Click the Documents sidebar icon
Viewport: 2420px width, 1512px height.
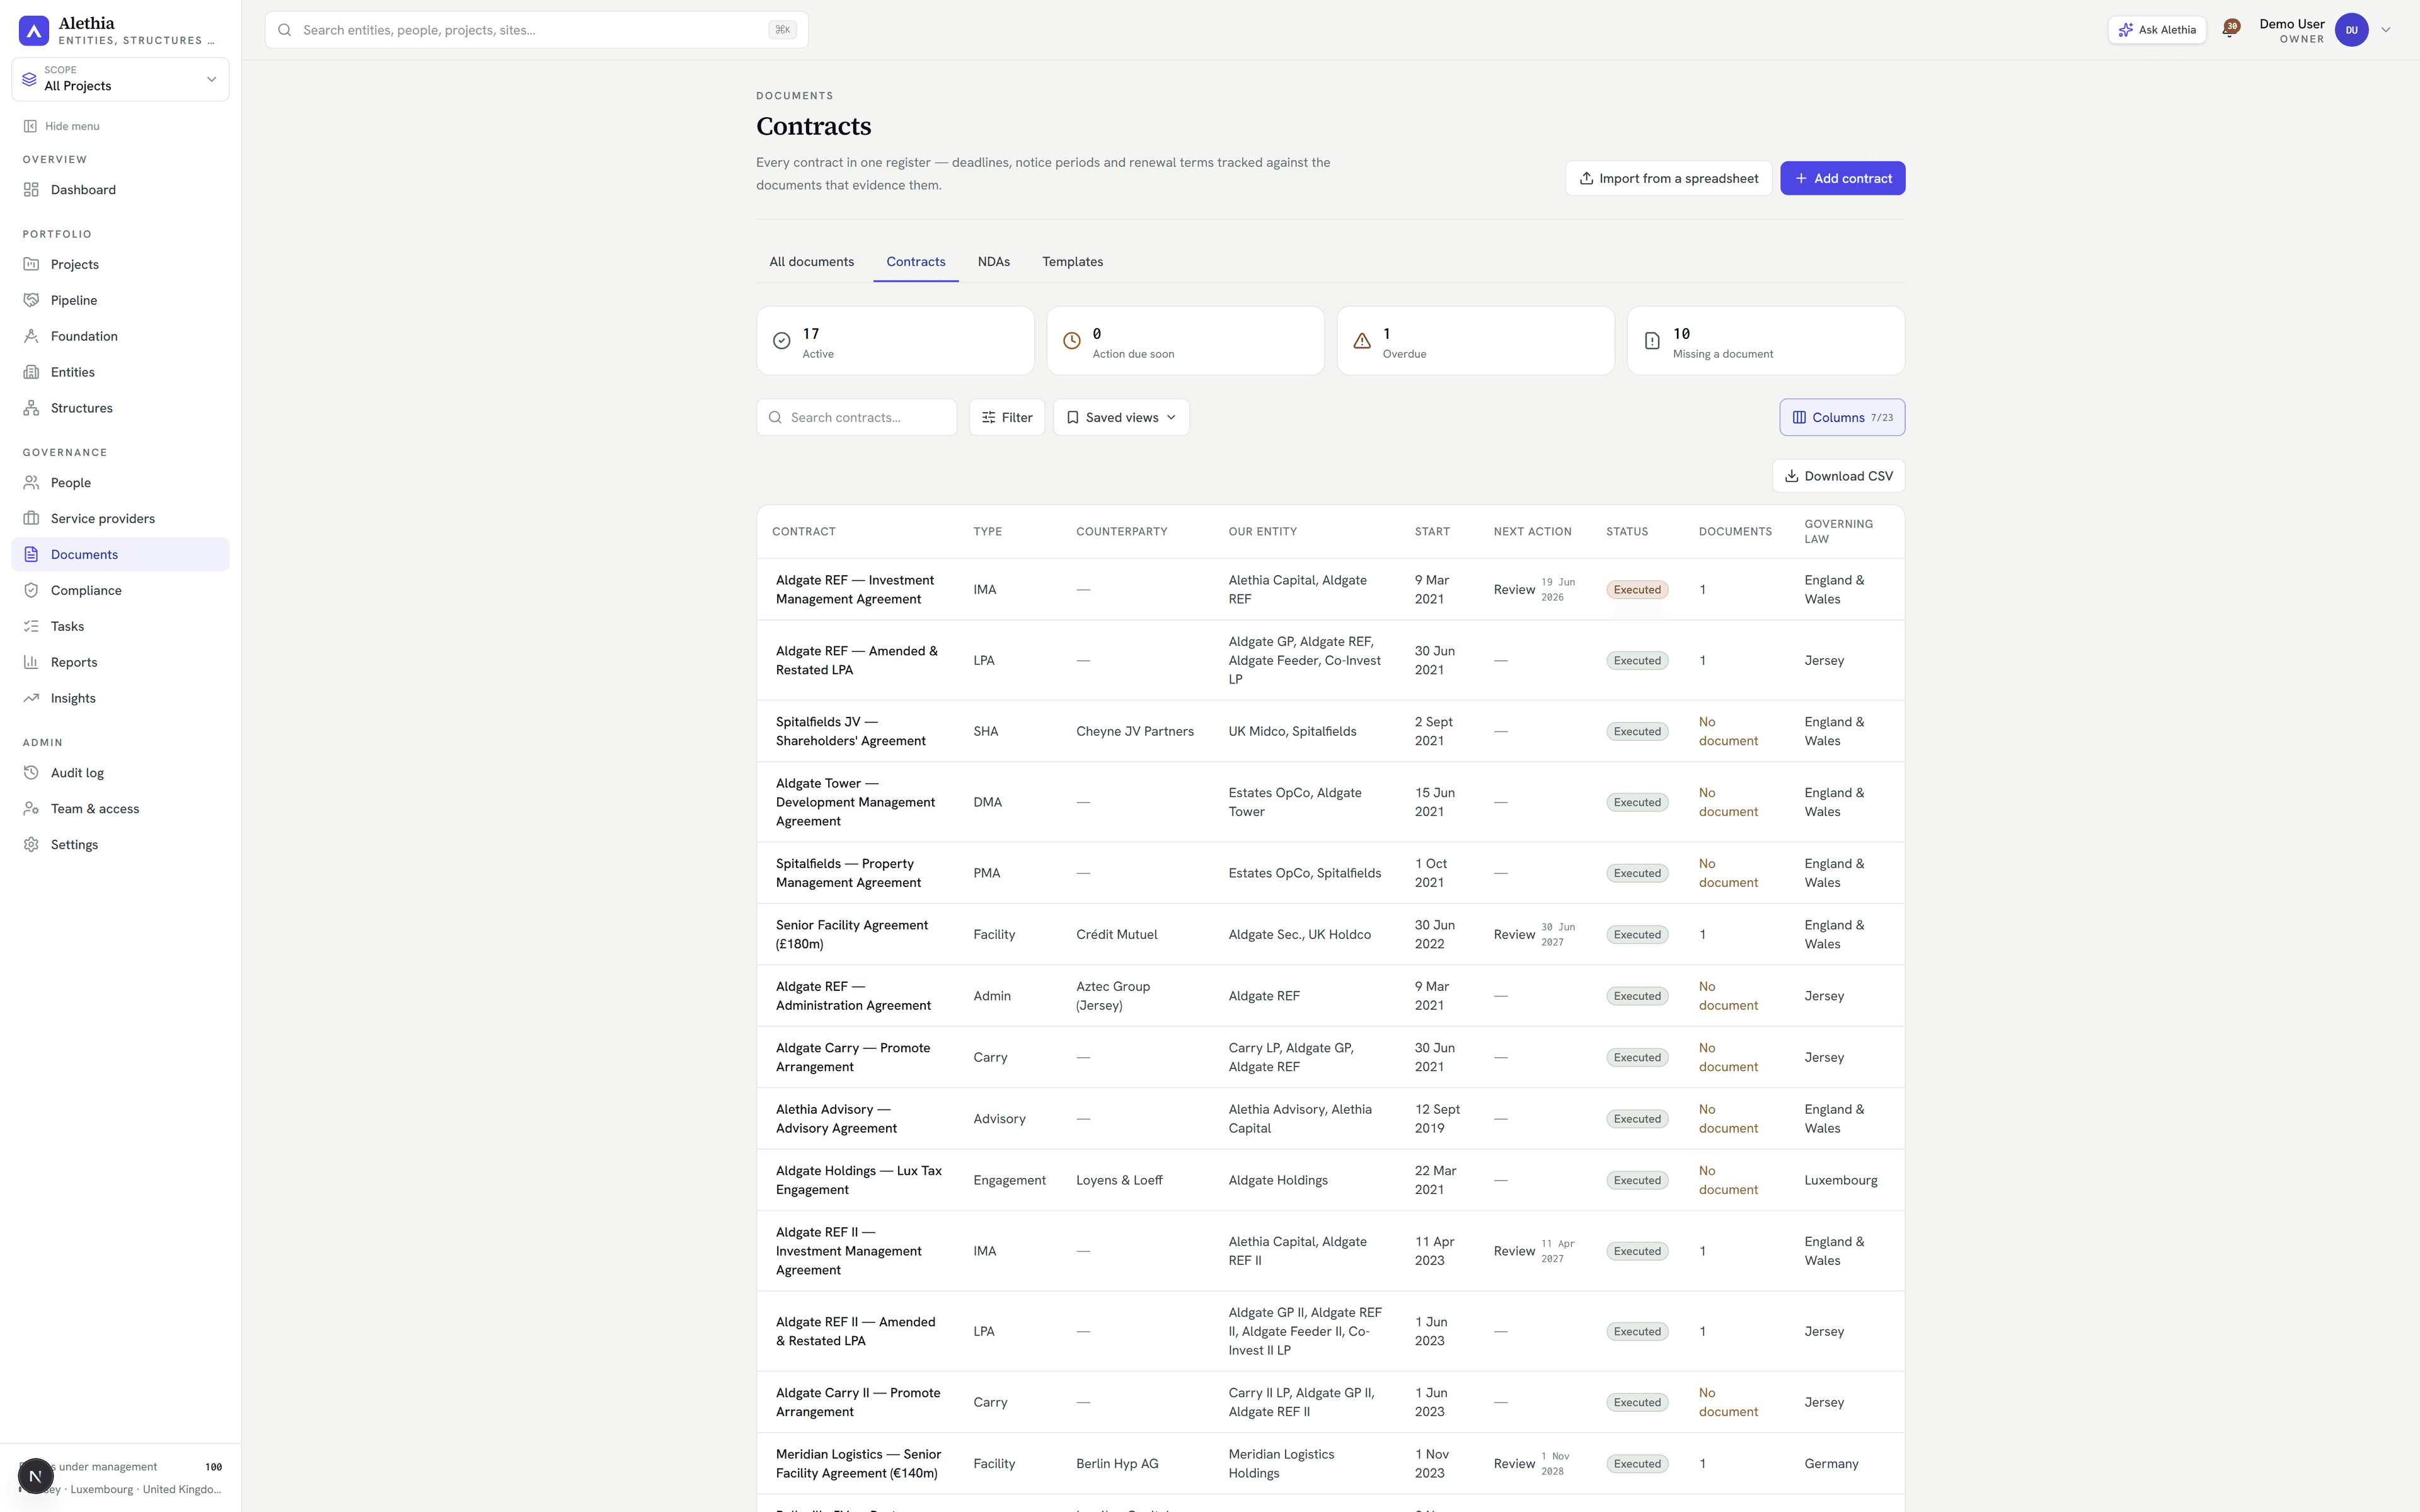click(31, 554)
